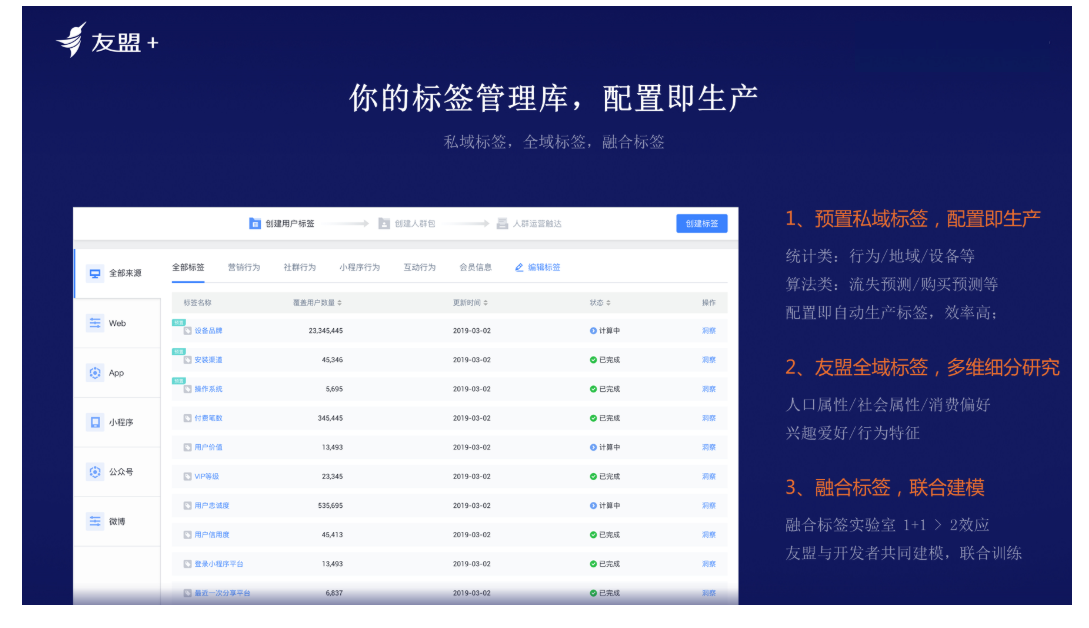The height and width of the screenshot is (628, 1089).
Task: Click the 友盟+ logo icon
Action: [72, 40]
